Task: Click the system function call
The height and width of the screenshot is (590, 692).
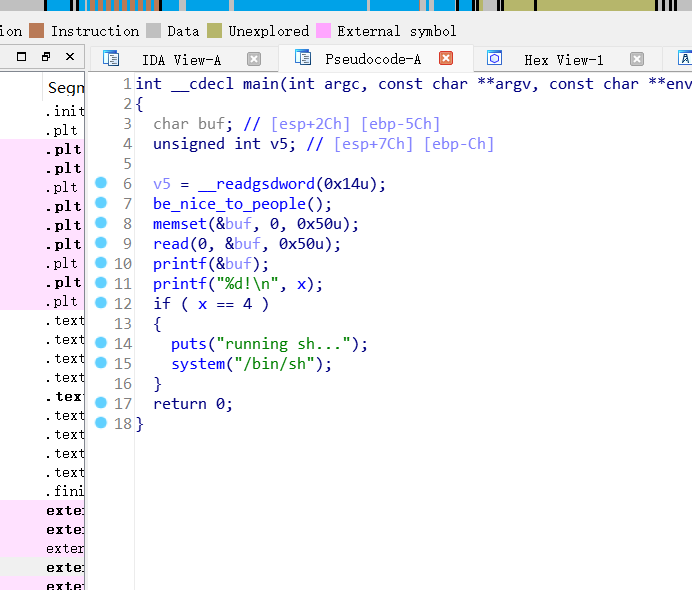Action: pyautogui.click(x=198, y=364)
